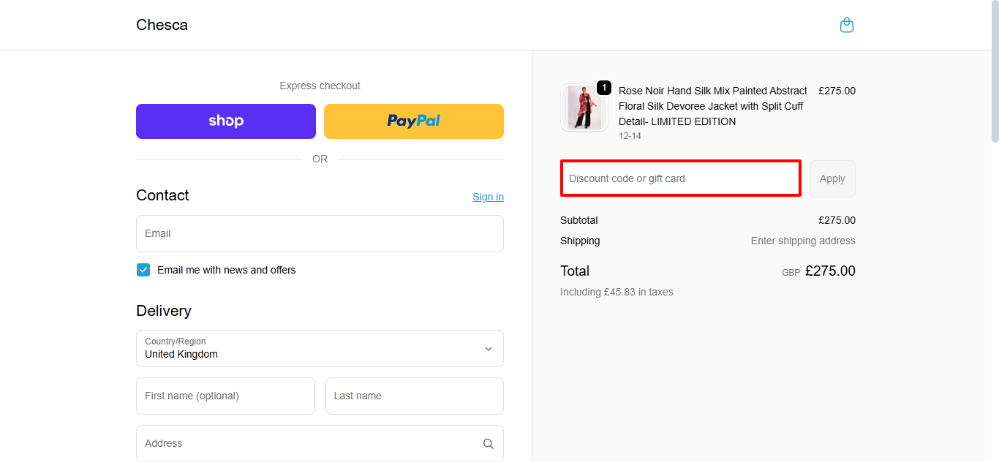The height and width of the screenshot is (462, 999).
Task: Click the item quantity badge on product
Action: (x=603, y=87)
